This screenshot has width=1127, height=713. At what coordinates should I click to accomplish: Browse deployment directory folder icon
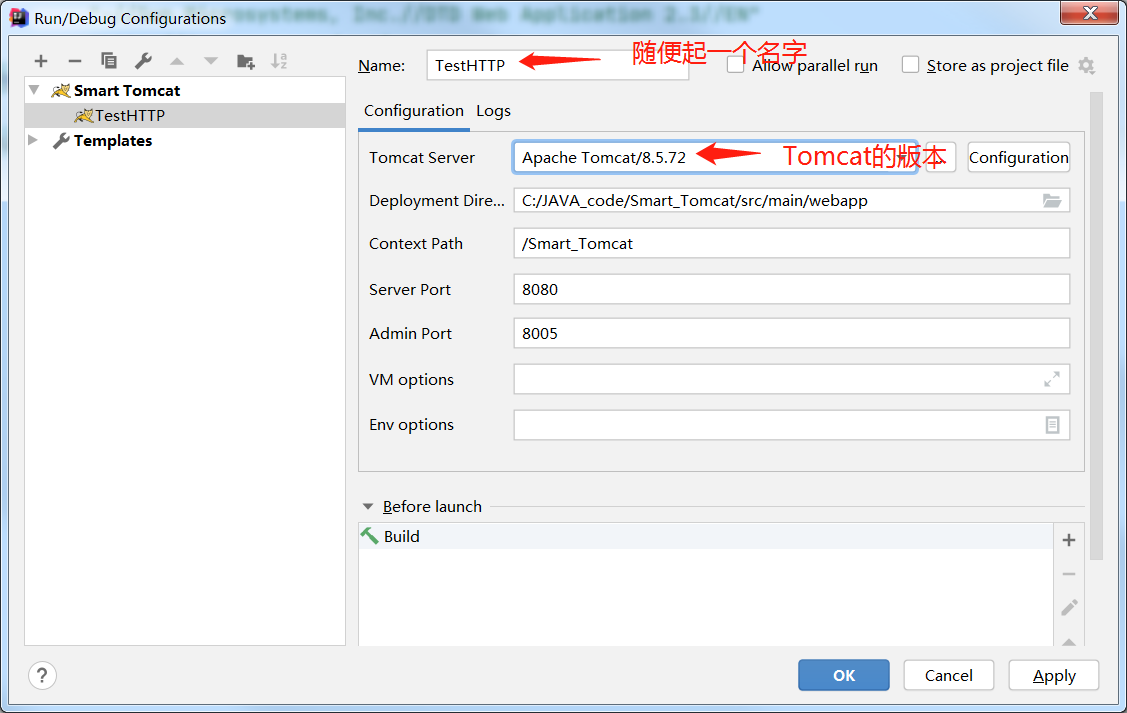(x=1052, y=201)
